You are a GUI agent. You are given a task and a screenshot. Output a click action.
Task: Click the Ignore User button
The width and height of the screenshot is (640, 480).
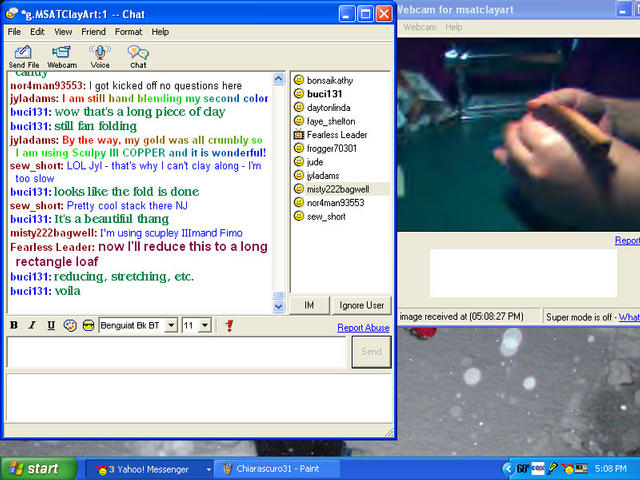[x=361, y=305]
